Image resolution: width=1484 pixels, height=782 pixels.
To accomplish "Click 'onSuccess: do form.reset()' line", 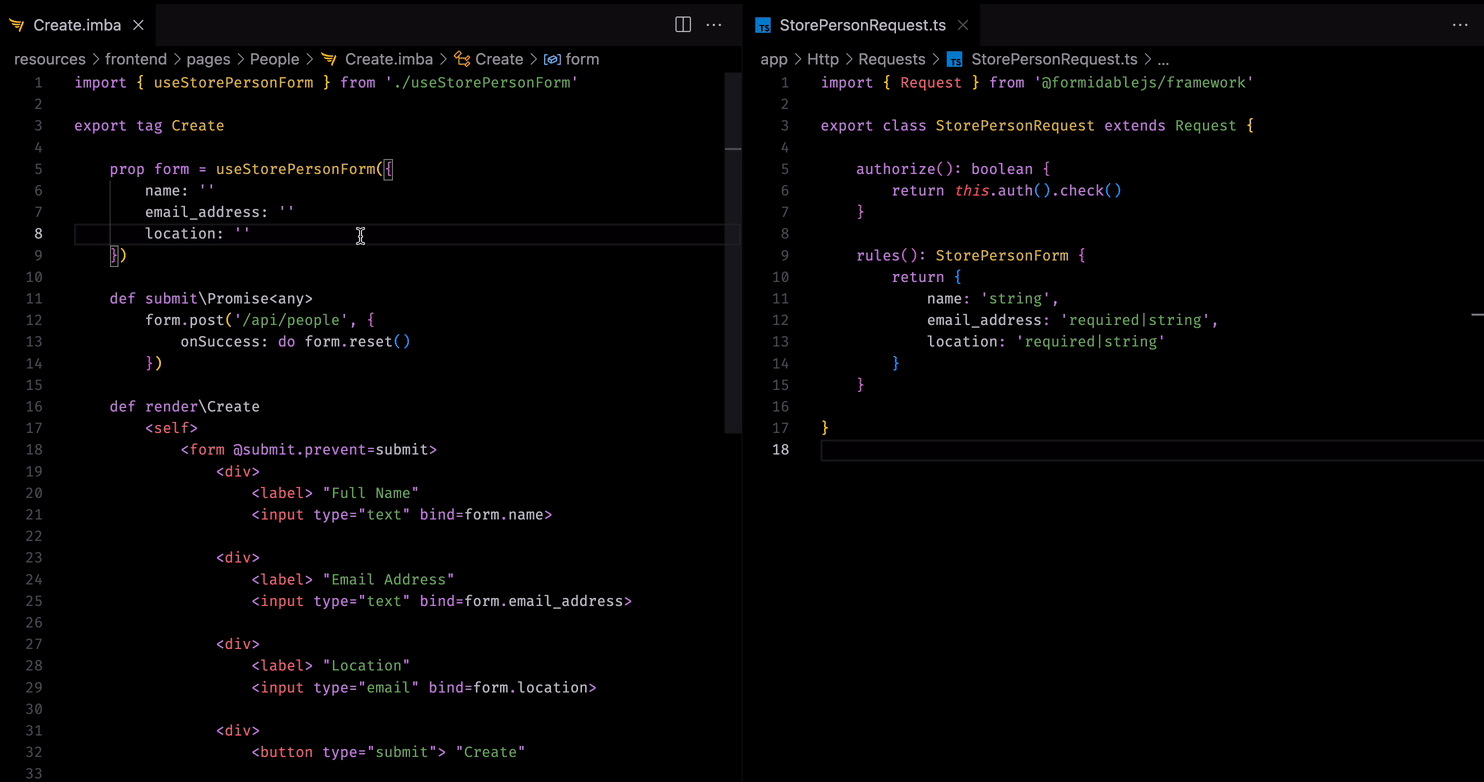I will point(295,342).
